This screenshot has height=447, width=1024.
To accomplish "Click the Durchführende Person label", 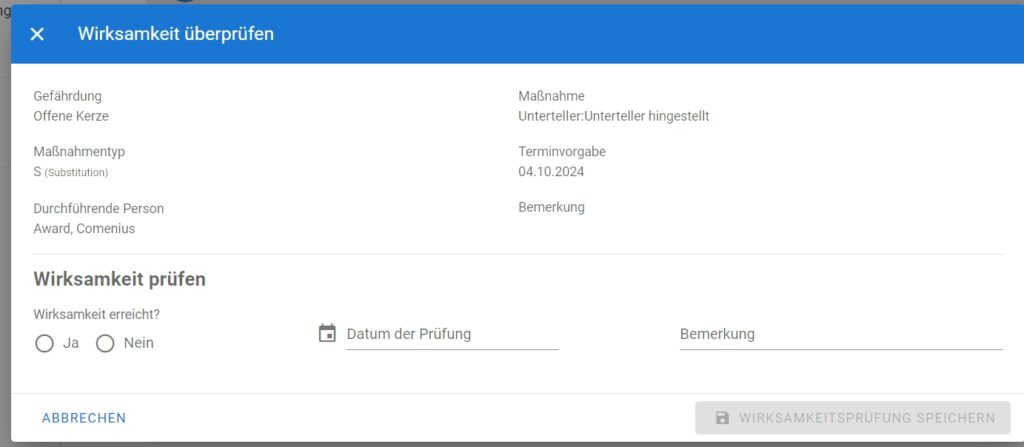I will pos(99,208).
